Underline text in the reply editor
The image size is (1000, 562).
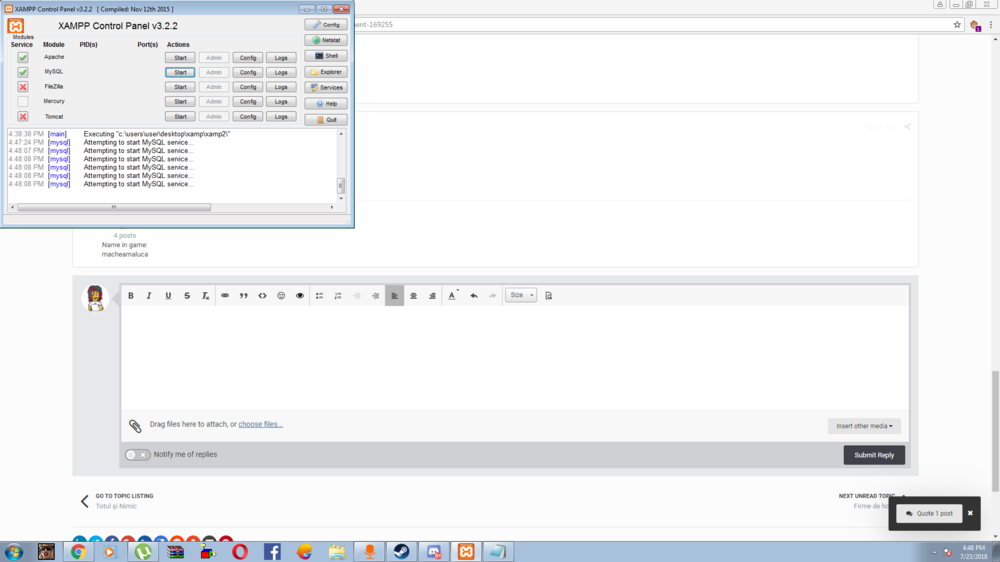click(x=168, y=295)
